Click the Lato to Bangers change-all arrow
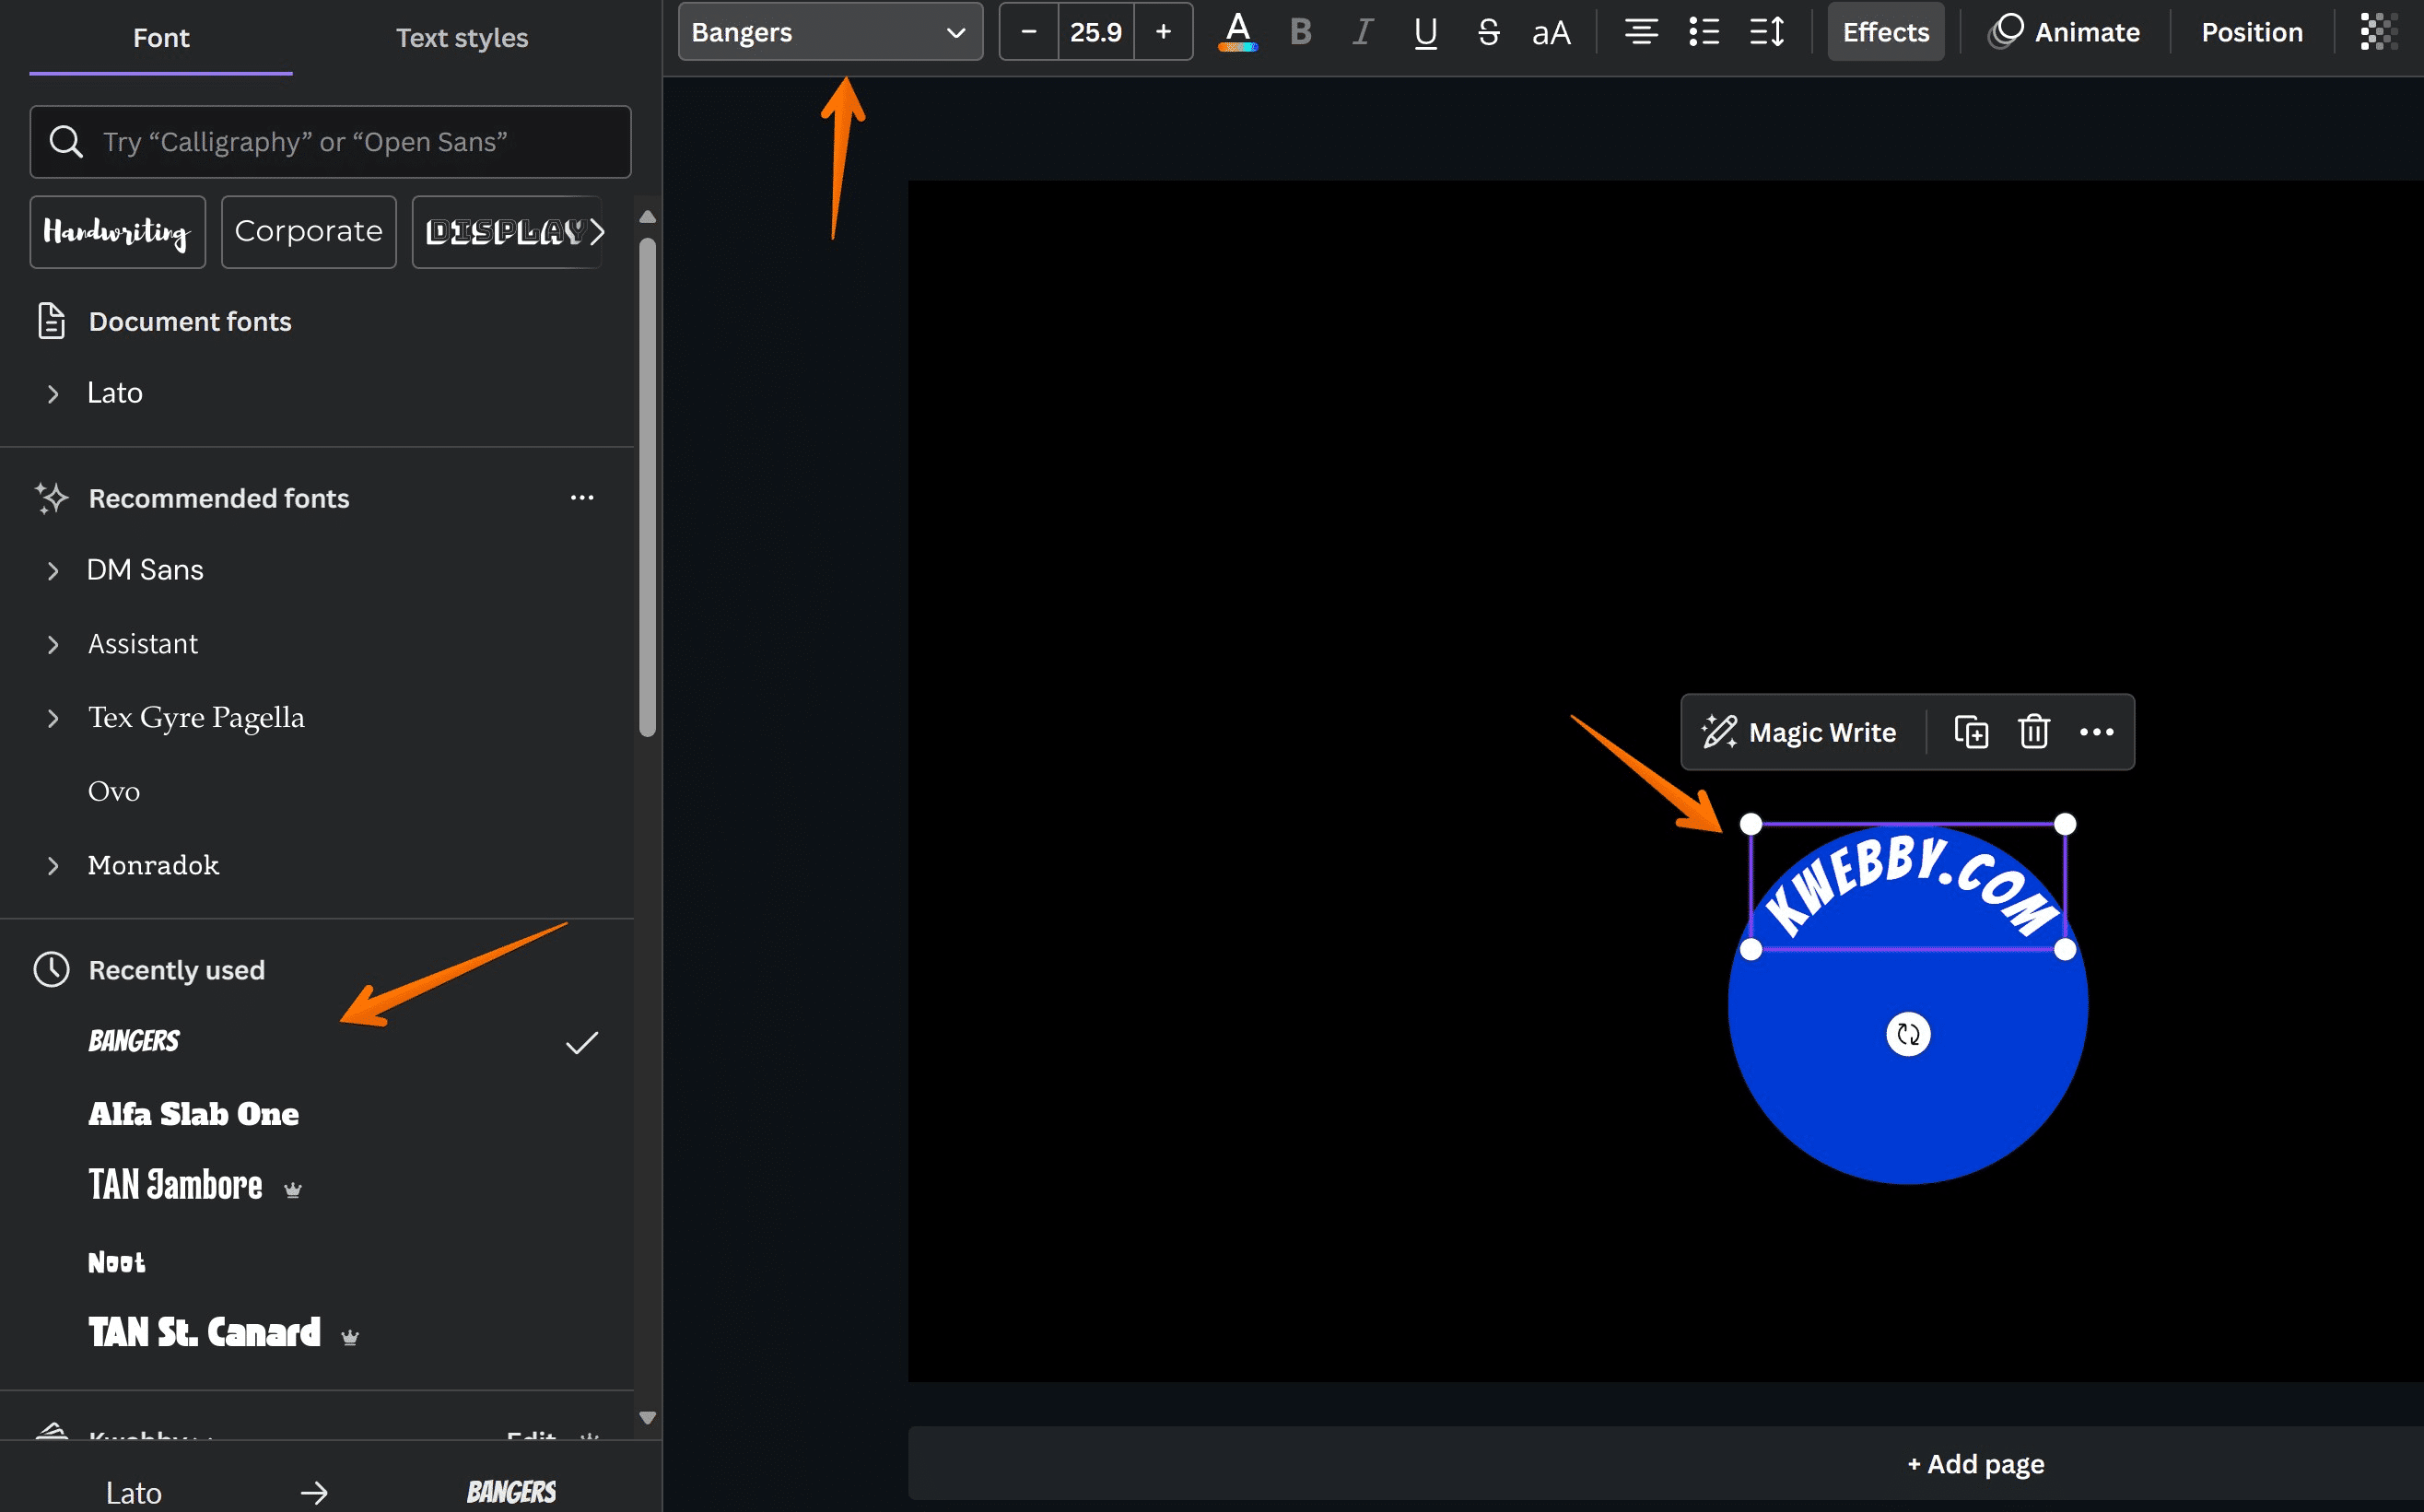Viewport: 2424px width, 1512px height. [x=314, y=1493]
